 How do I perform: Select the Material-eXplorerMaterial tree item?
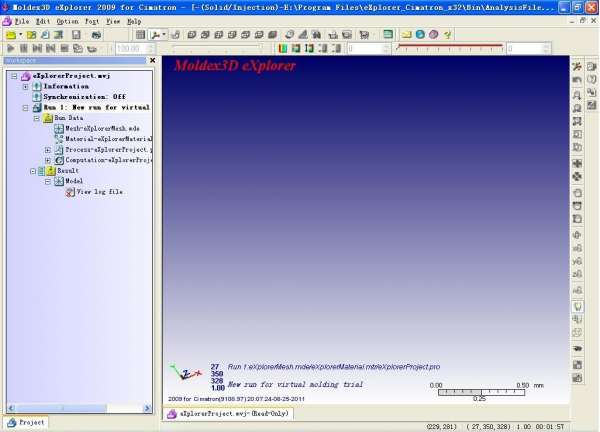pyautogui.click(x=108, y=139)
